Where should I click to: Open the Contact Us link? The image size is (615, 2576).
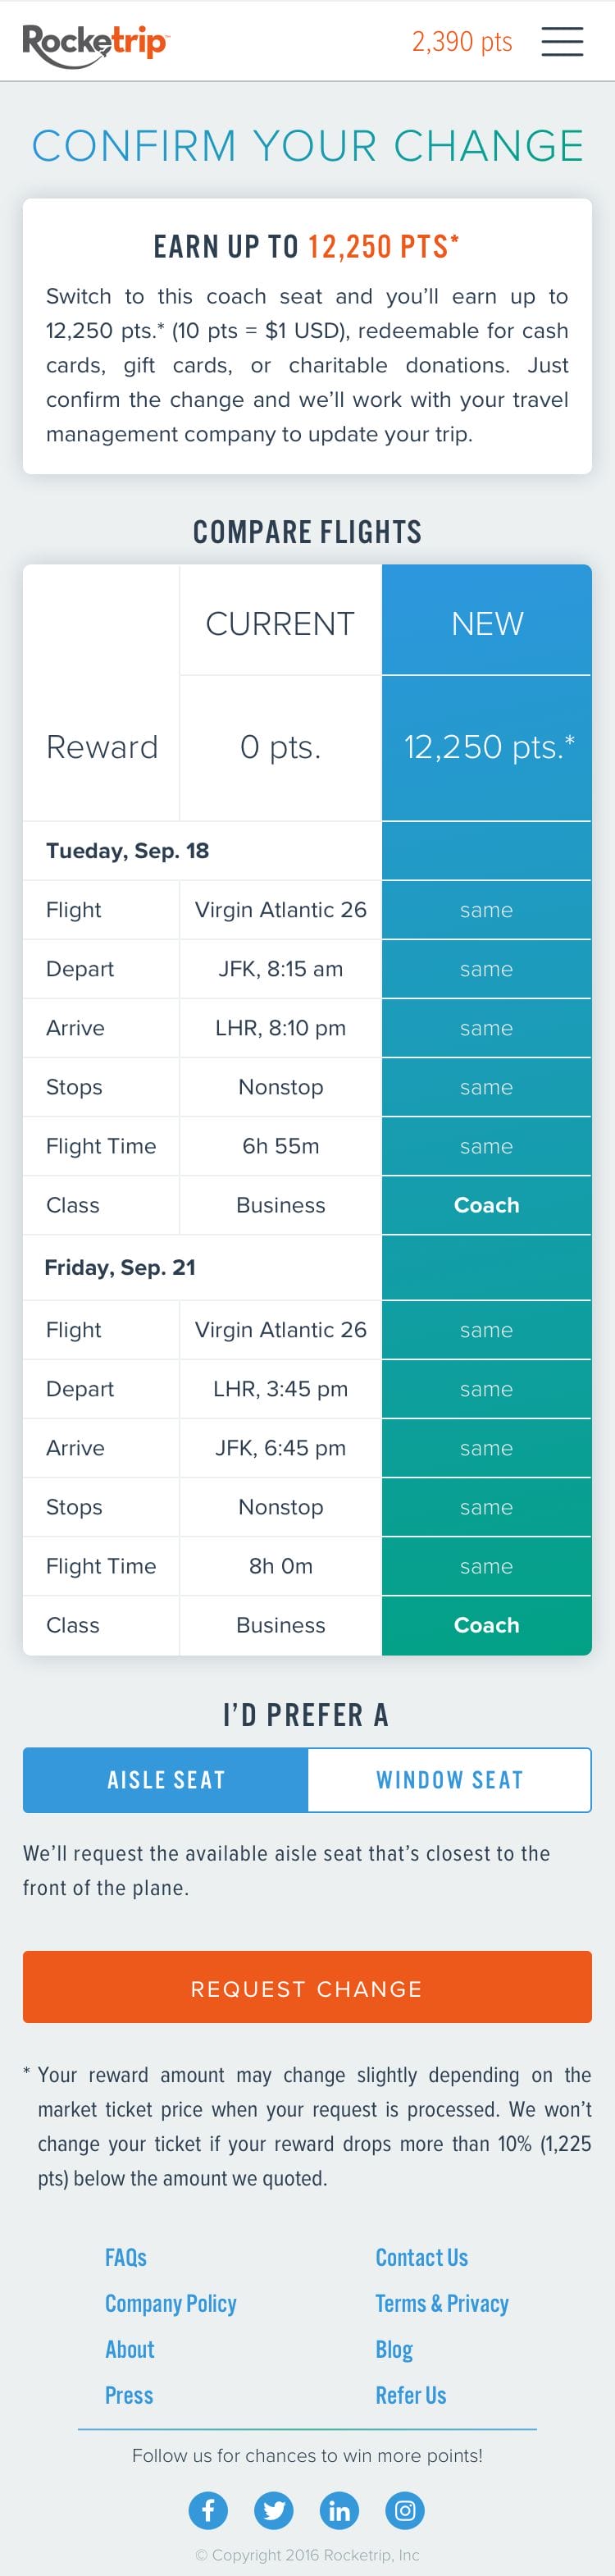422,2257
